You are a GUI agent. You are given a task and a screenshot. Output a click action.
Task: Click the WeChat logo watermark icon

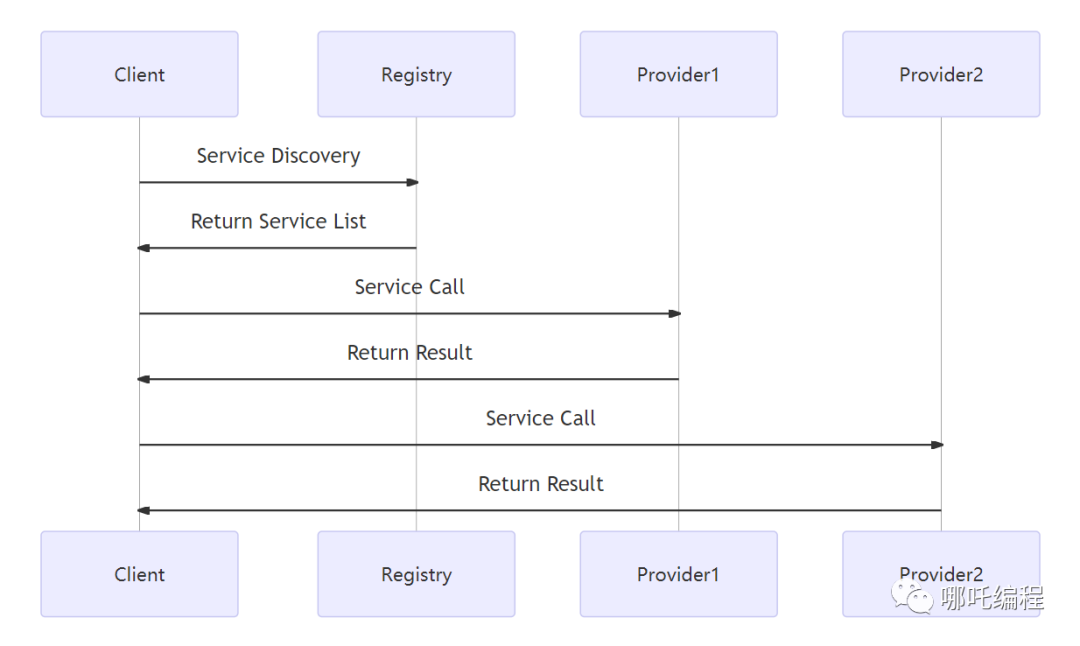(912, 596)
